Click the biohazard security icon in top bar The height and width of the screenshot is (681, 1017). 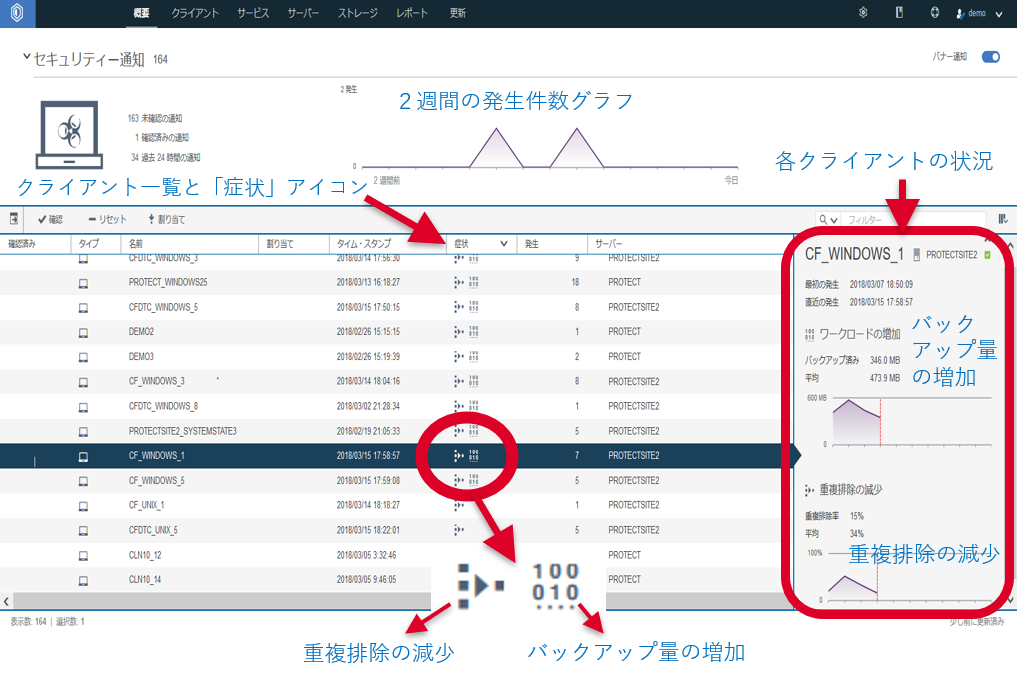[x=863, y=13]
